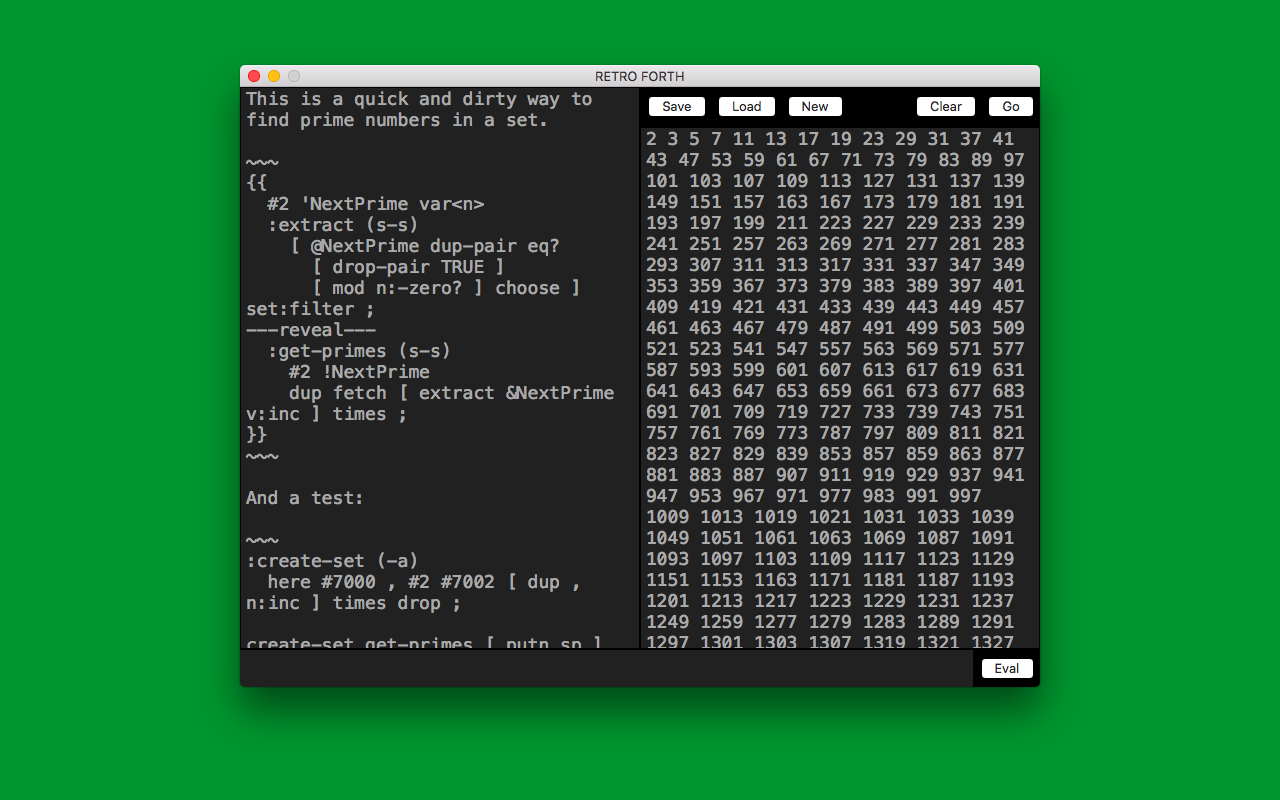Click the number 401 in output
Viewport: 1280px width, 800px height.
pos(1008,286)
